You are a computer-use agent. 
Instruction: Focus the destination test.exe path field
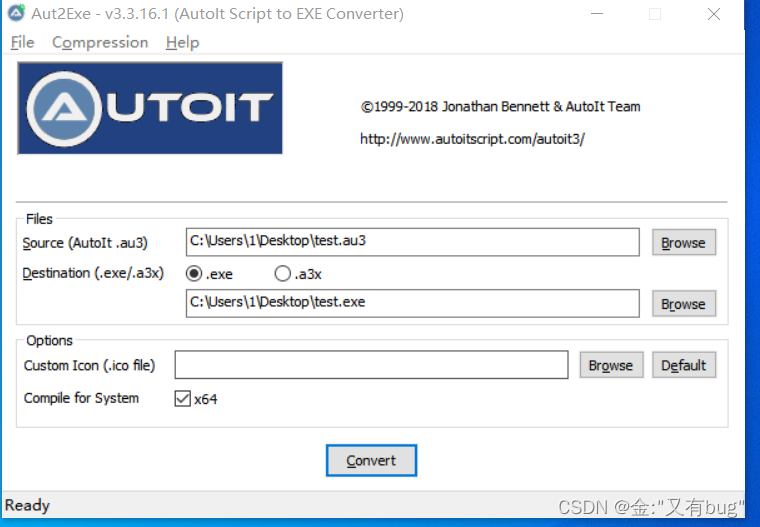click(412, 303)
